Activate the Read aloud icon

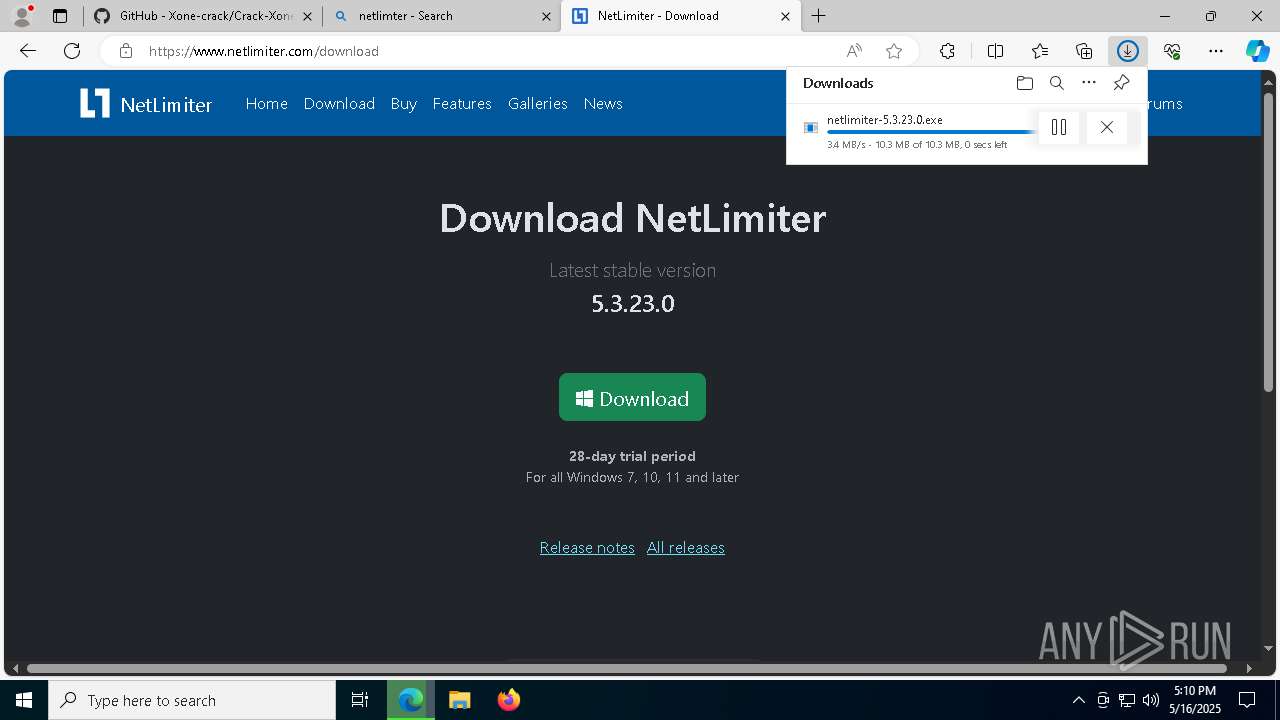(854, 51)
